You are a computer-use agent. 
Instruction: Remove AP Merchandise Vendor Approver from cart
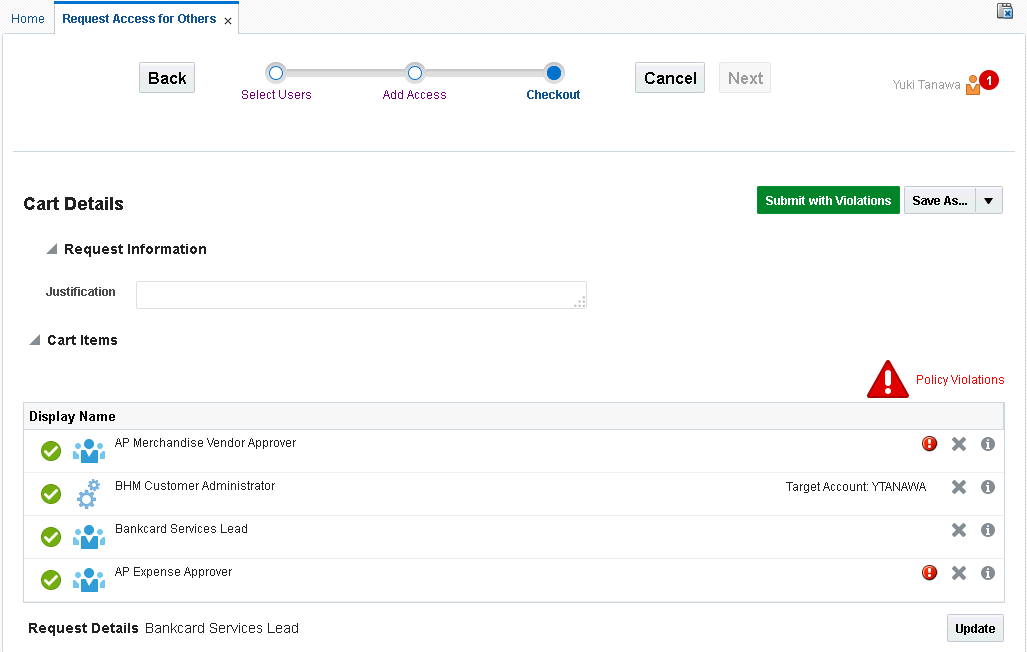959,444
